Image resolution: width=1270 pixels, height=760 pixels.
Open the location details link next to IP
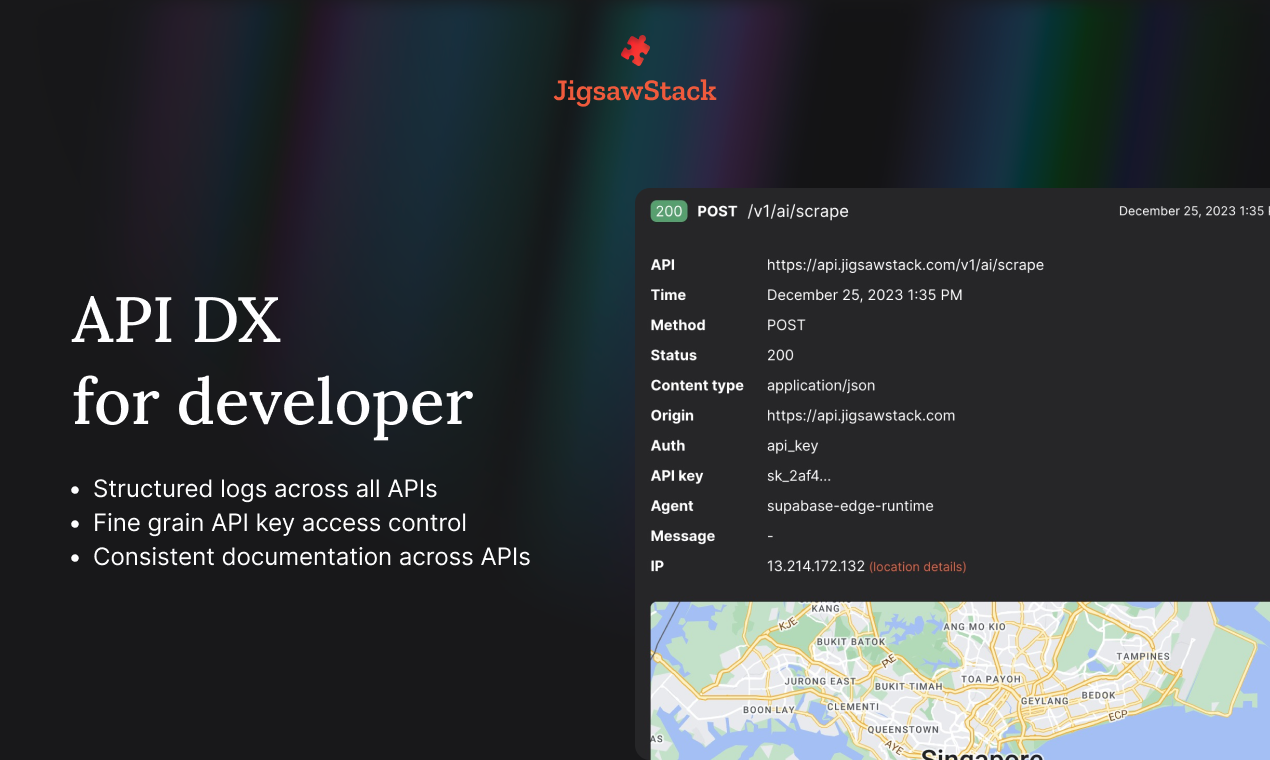point(917,567)
